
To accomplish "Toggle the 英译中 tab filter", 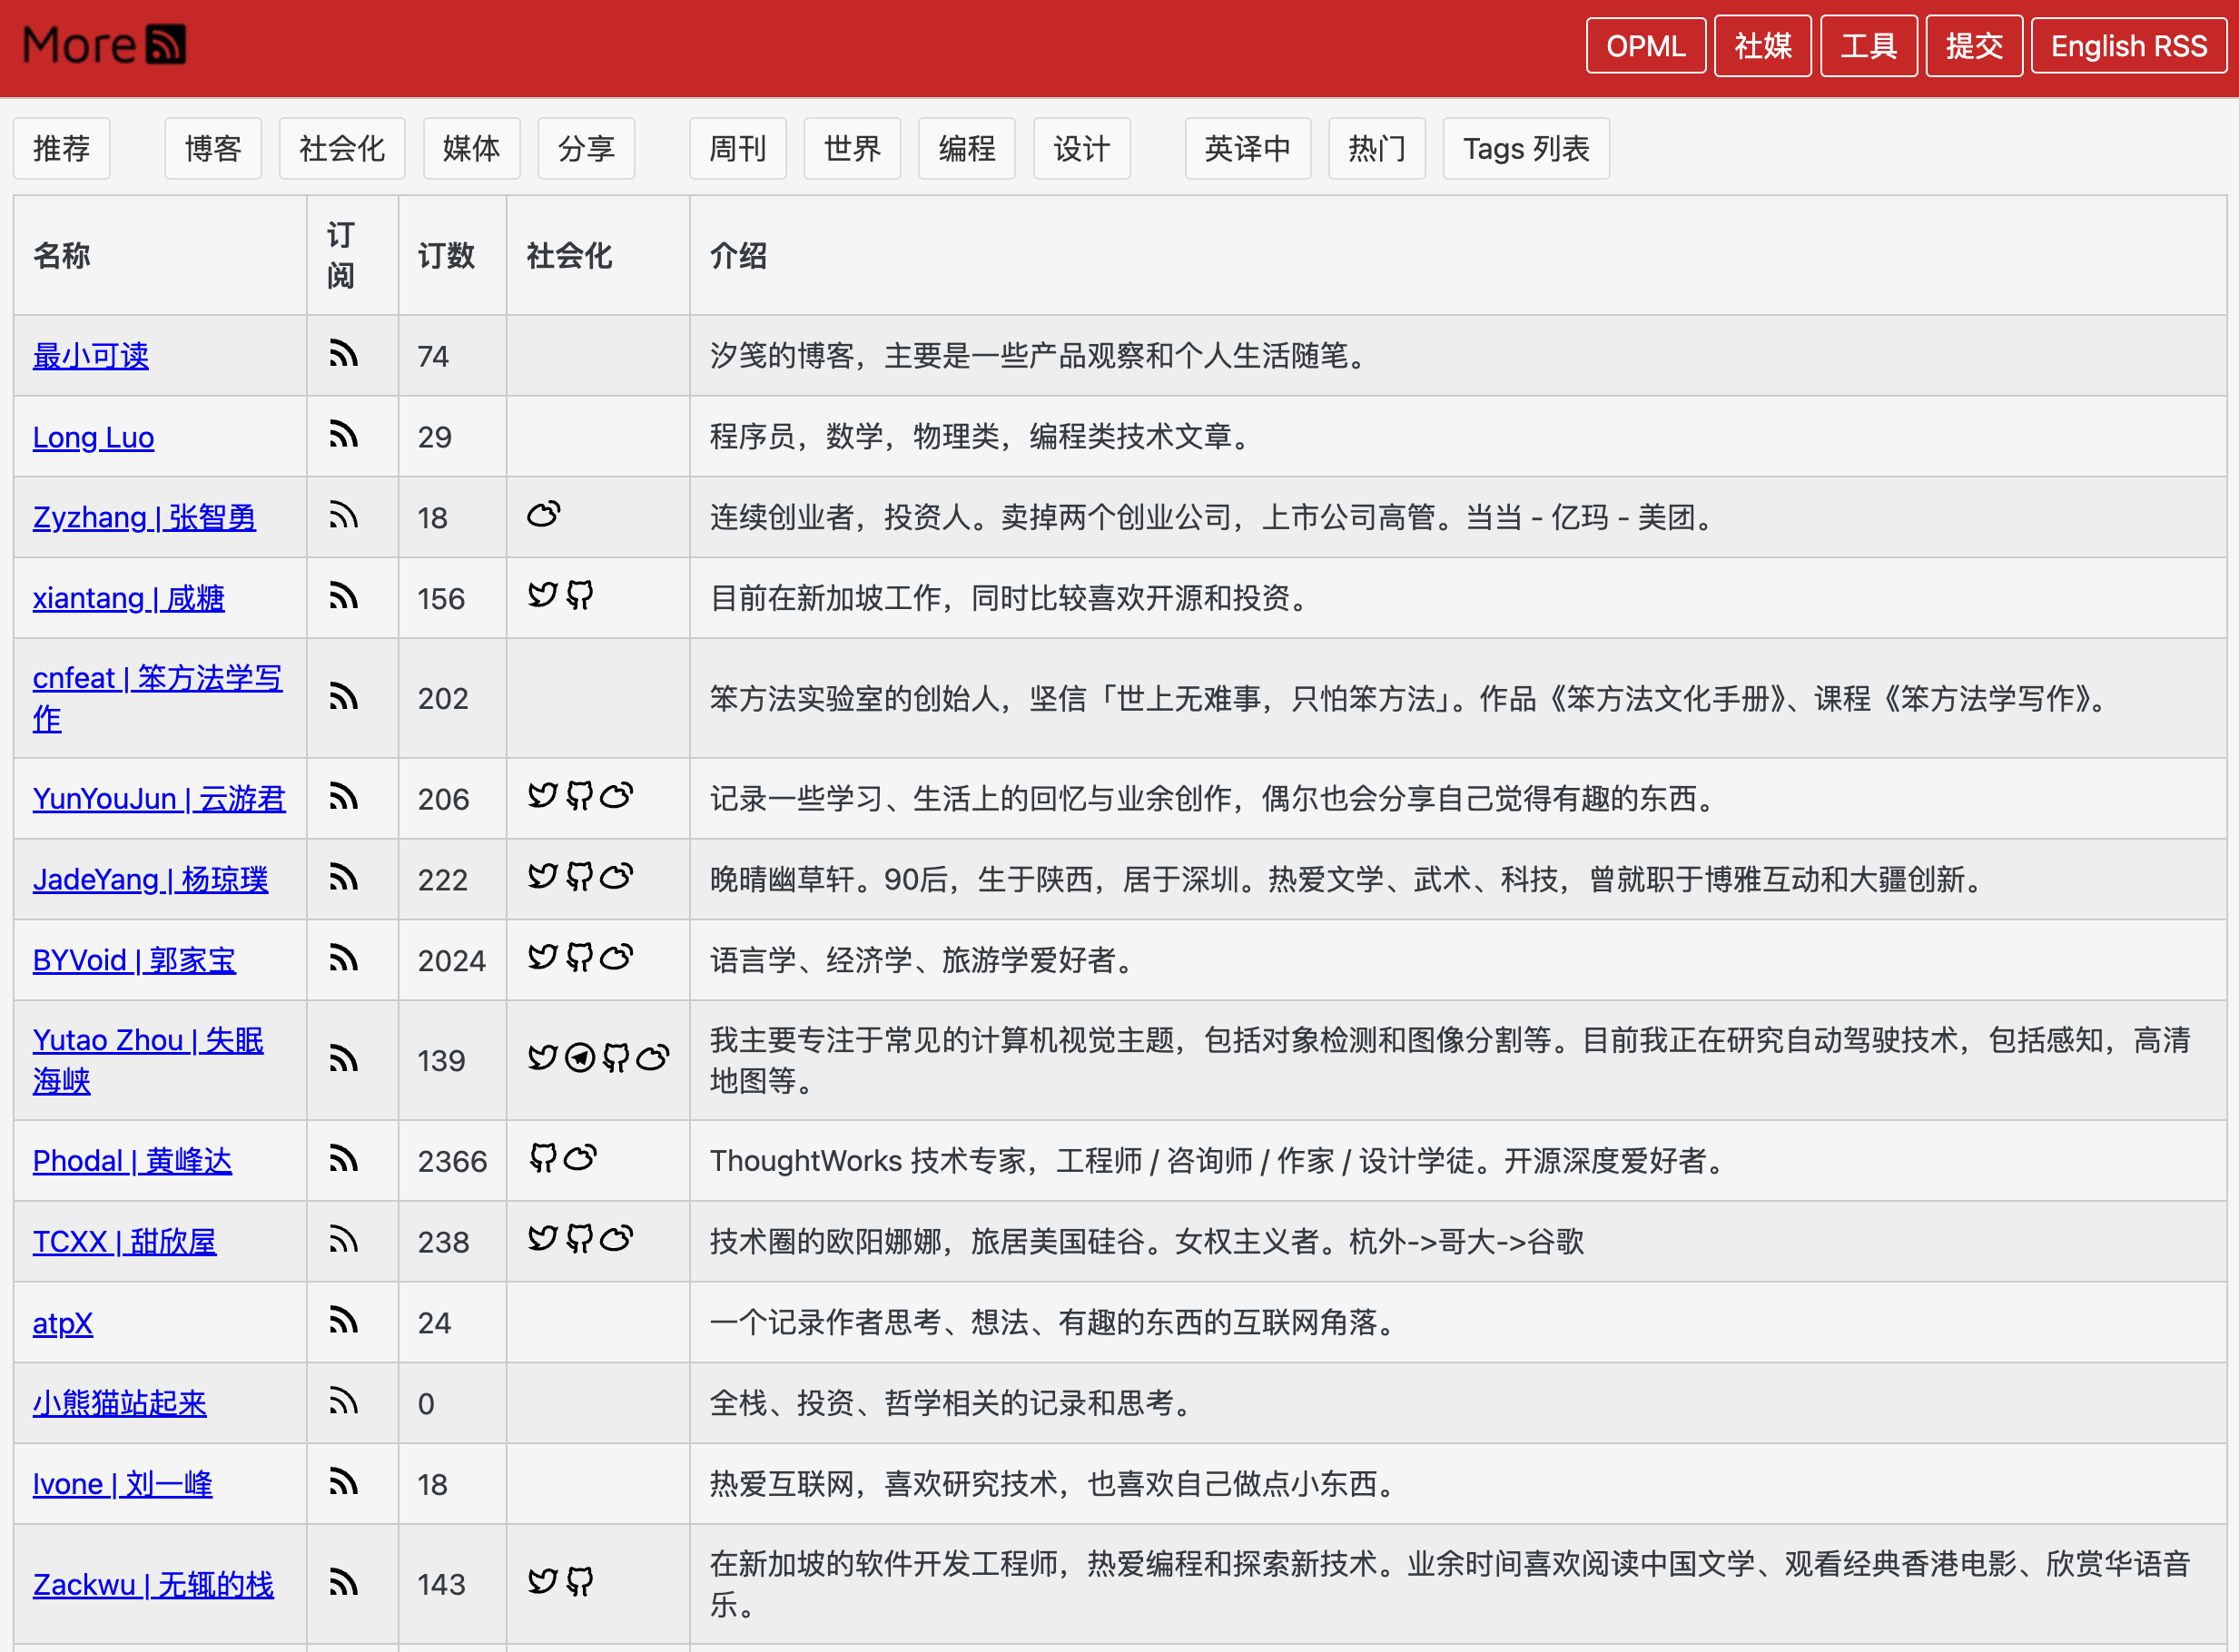I will [1248, 148].
